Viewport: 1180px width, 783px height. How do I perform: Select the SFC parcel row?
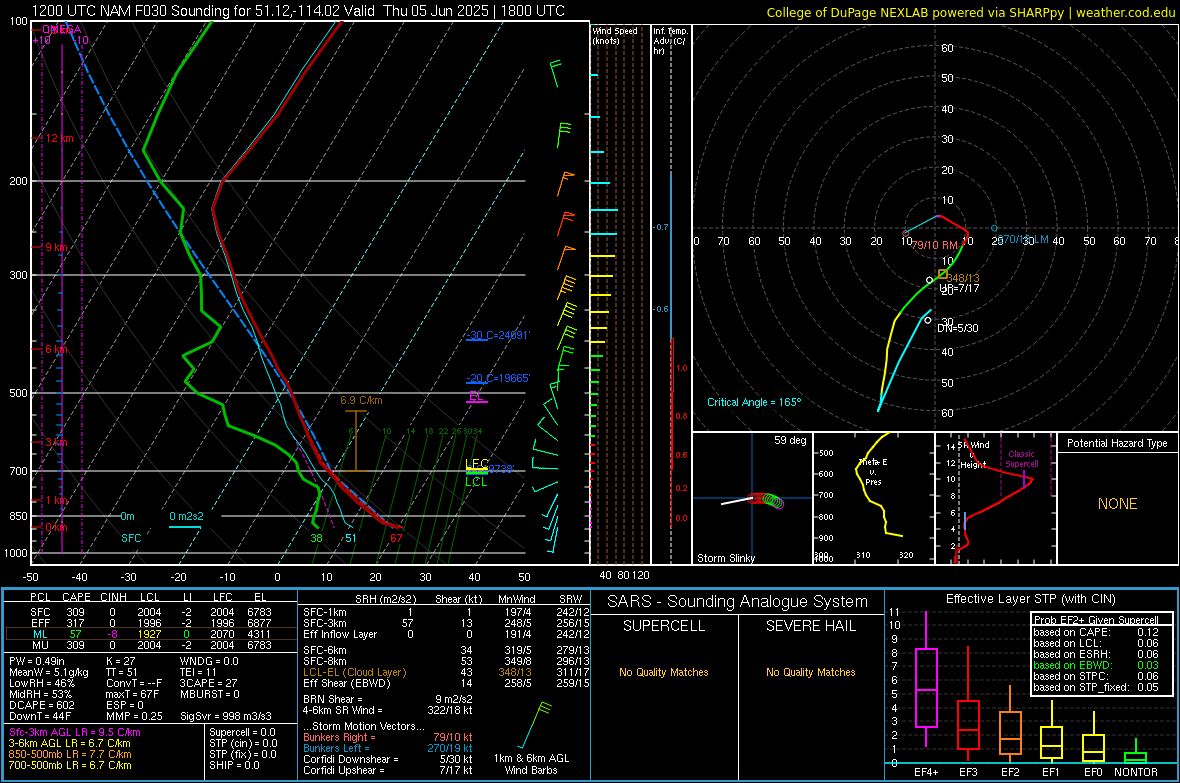pos(150,612)
